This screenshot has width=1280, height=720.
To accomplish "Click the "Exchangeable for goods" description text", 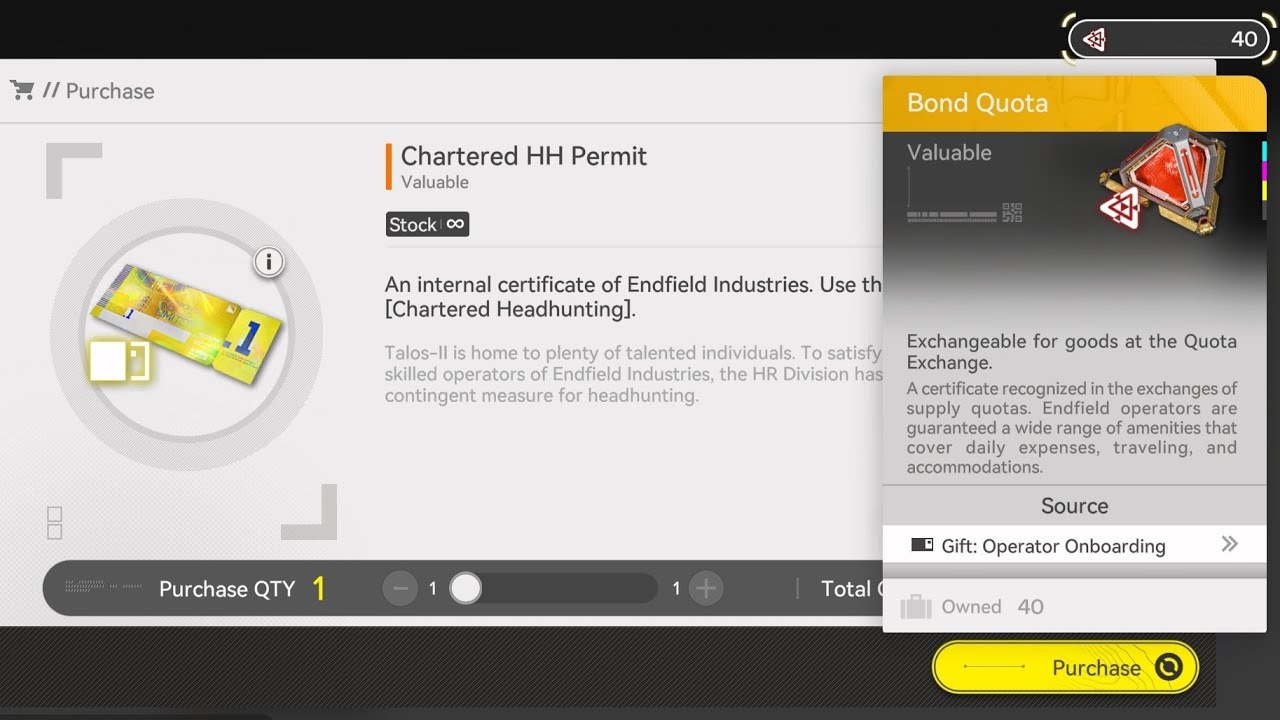I will click(1072, 352).
